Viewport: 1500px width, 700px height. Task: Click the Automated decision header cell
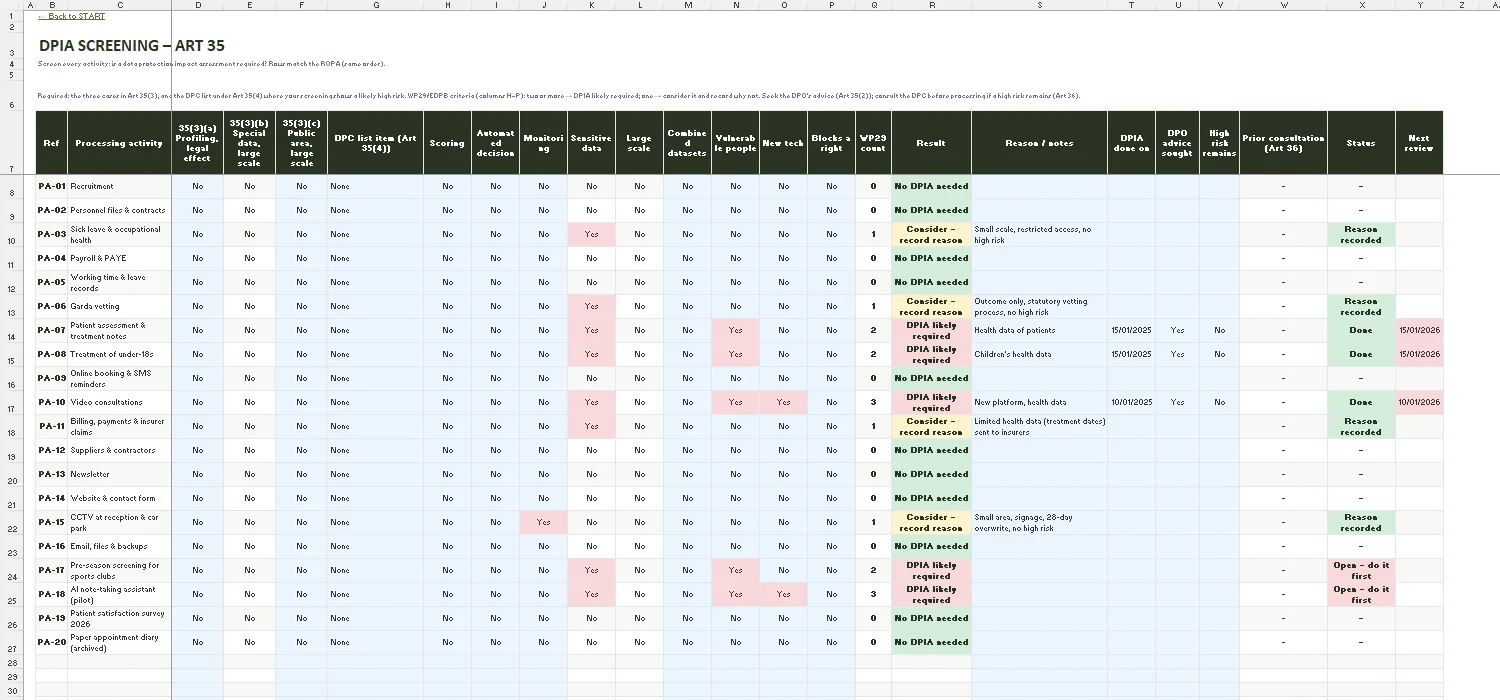496,143
